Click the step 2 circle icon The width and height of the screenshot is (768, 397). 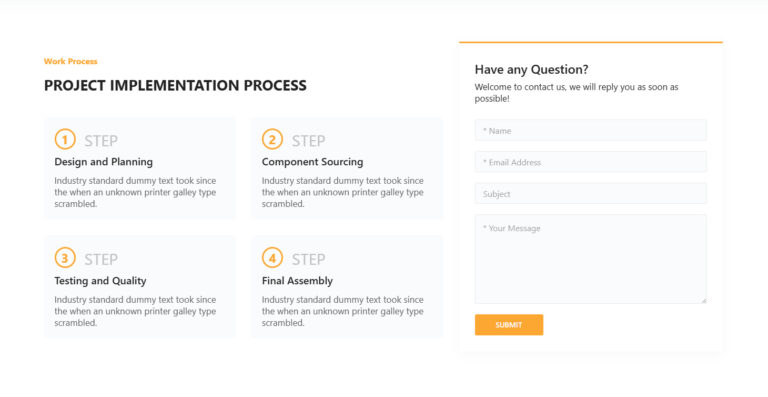click(x=272, y=140)
